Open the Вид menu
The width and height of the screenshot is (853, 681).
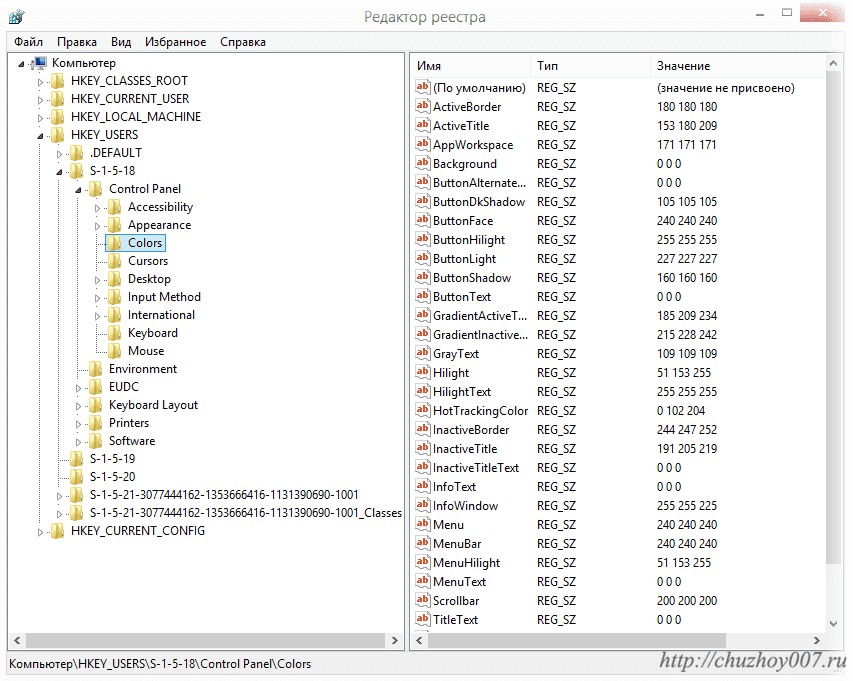(121, 42)
